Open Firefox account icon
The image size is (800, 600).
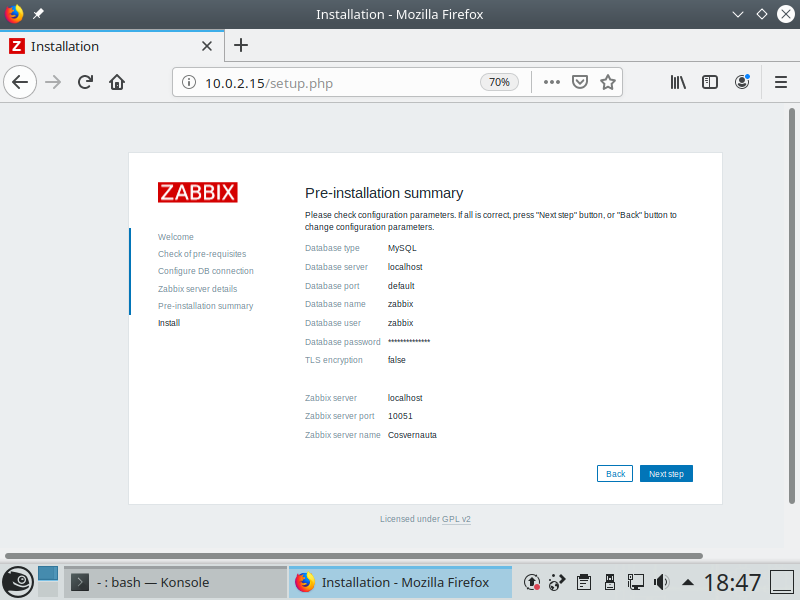click(x=742, y=82)
